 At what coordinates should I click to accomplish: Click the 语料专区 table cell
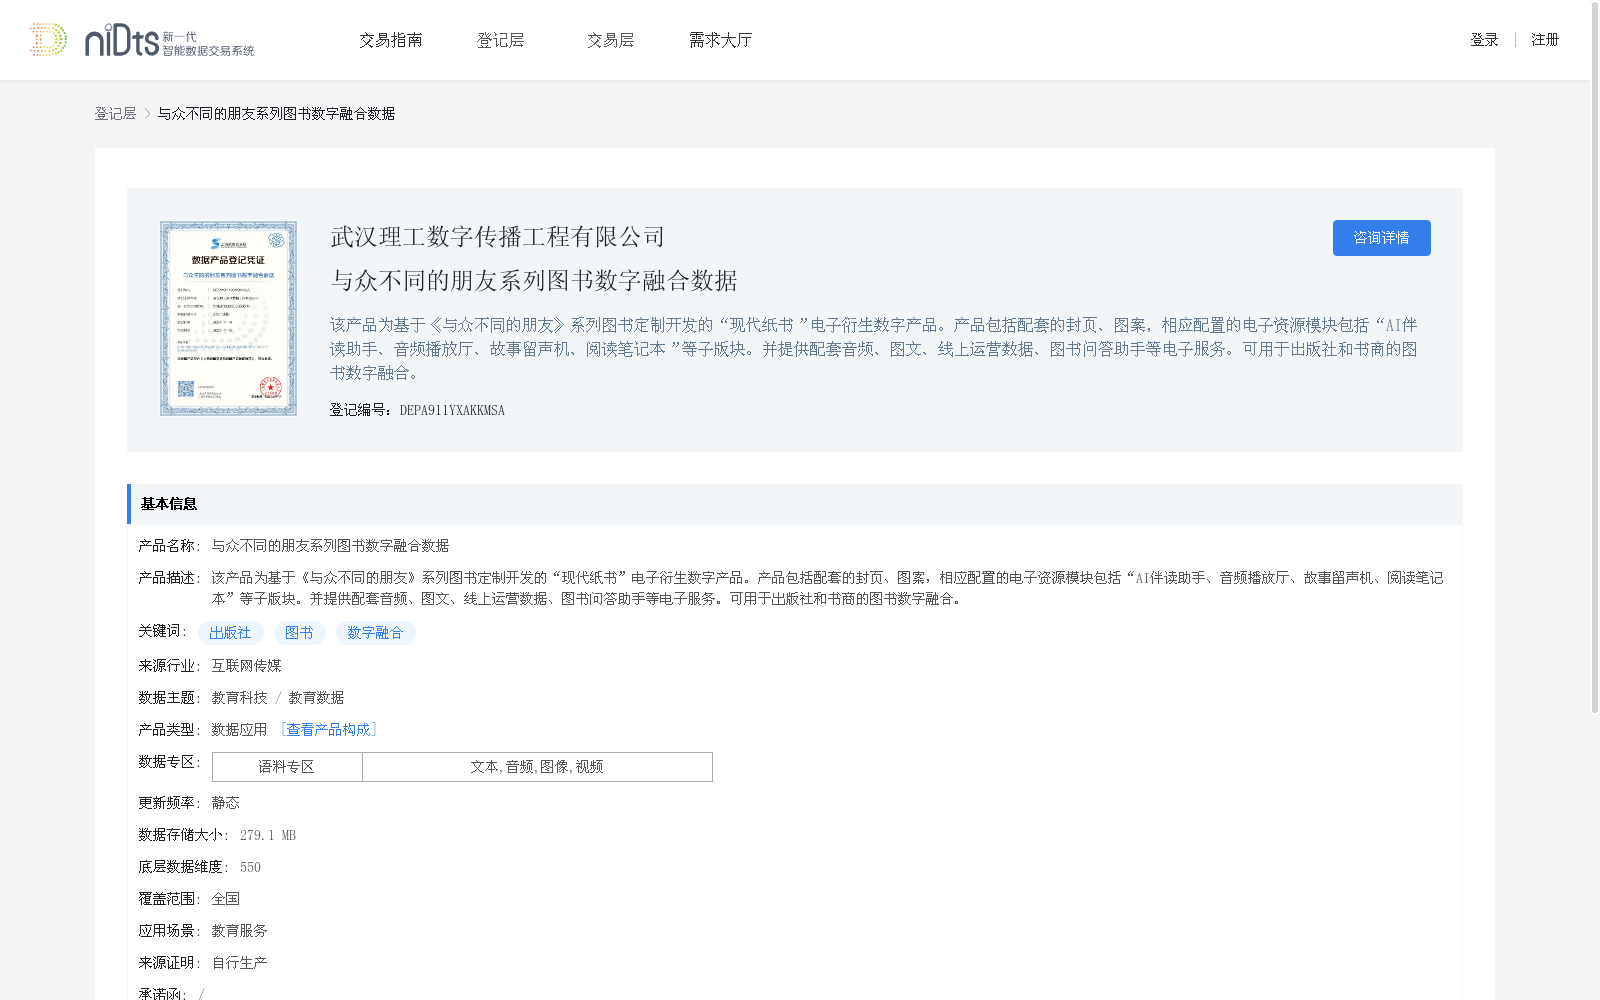point(287,767)
